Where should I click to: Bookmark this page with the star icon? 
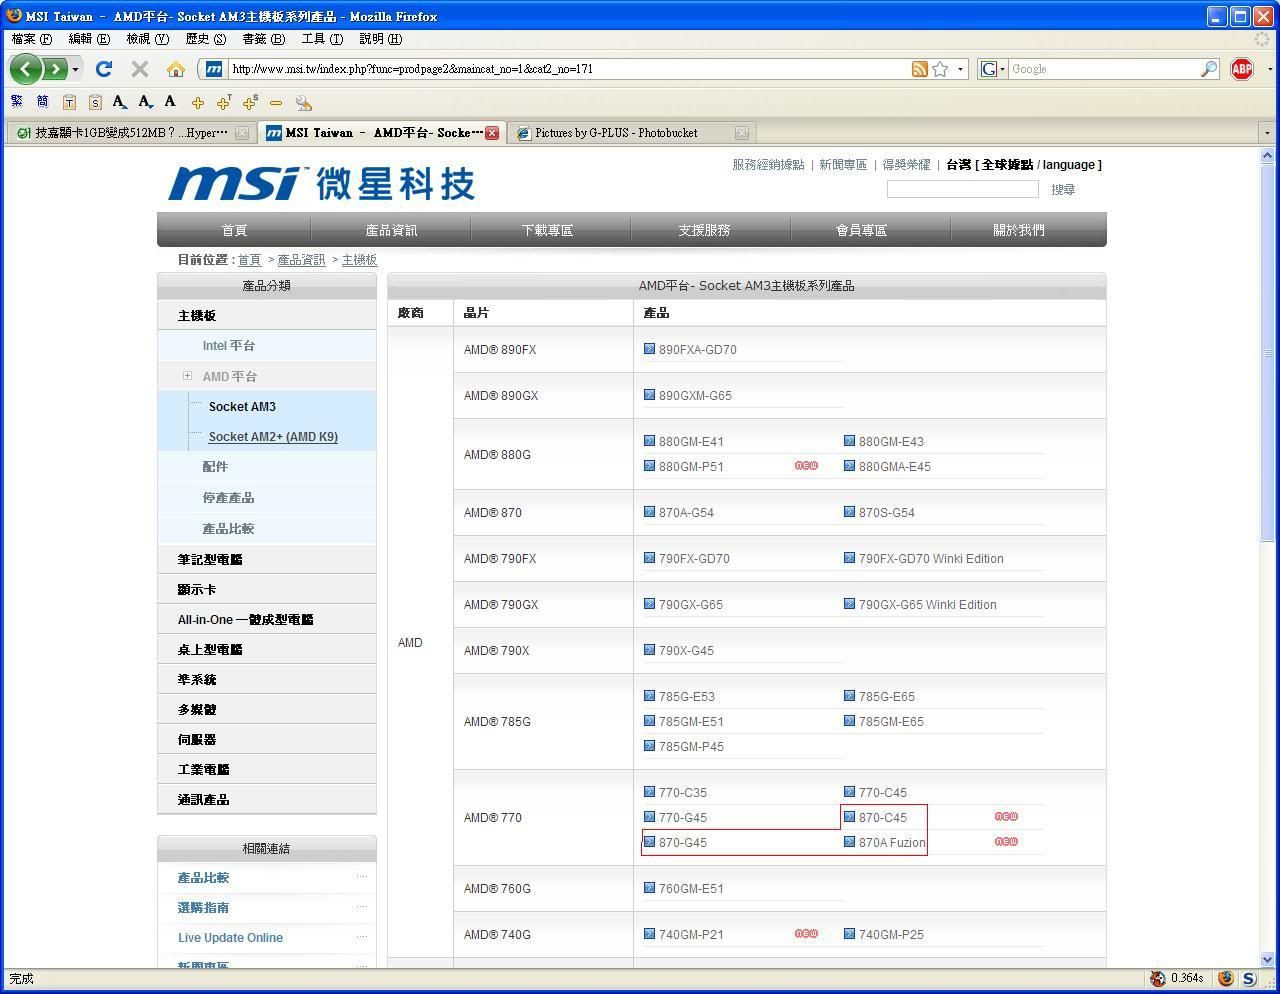[x=940, y=69]
